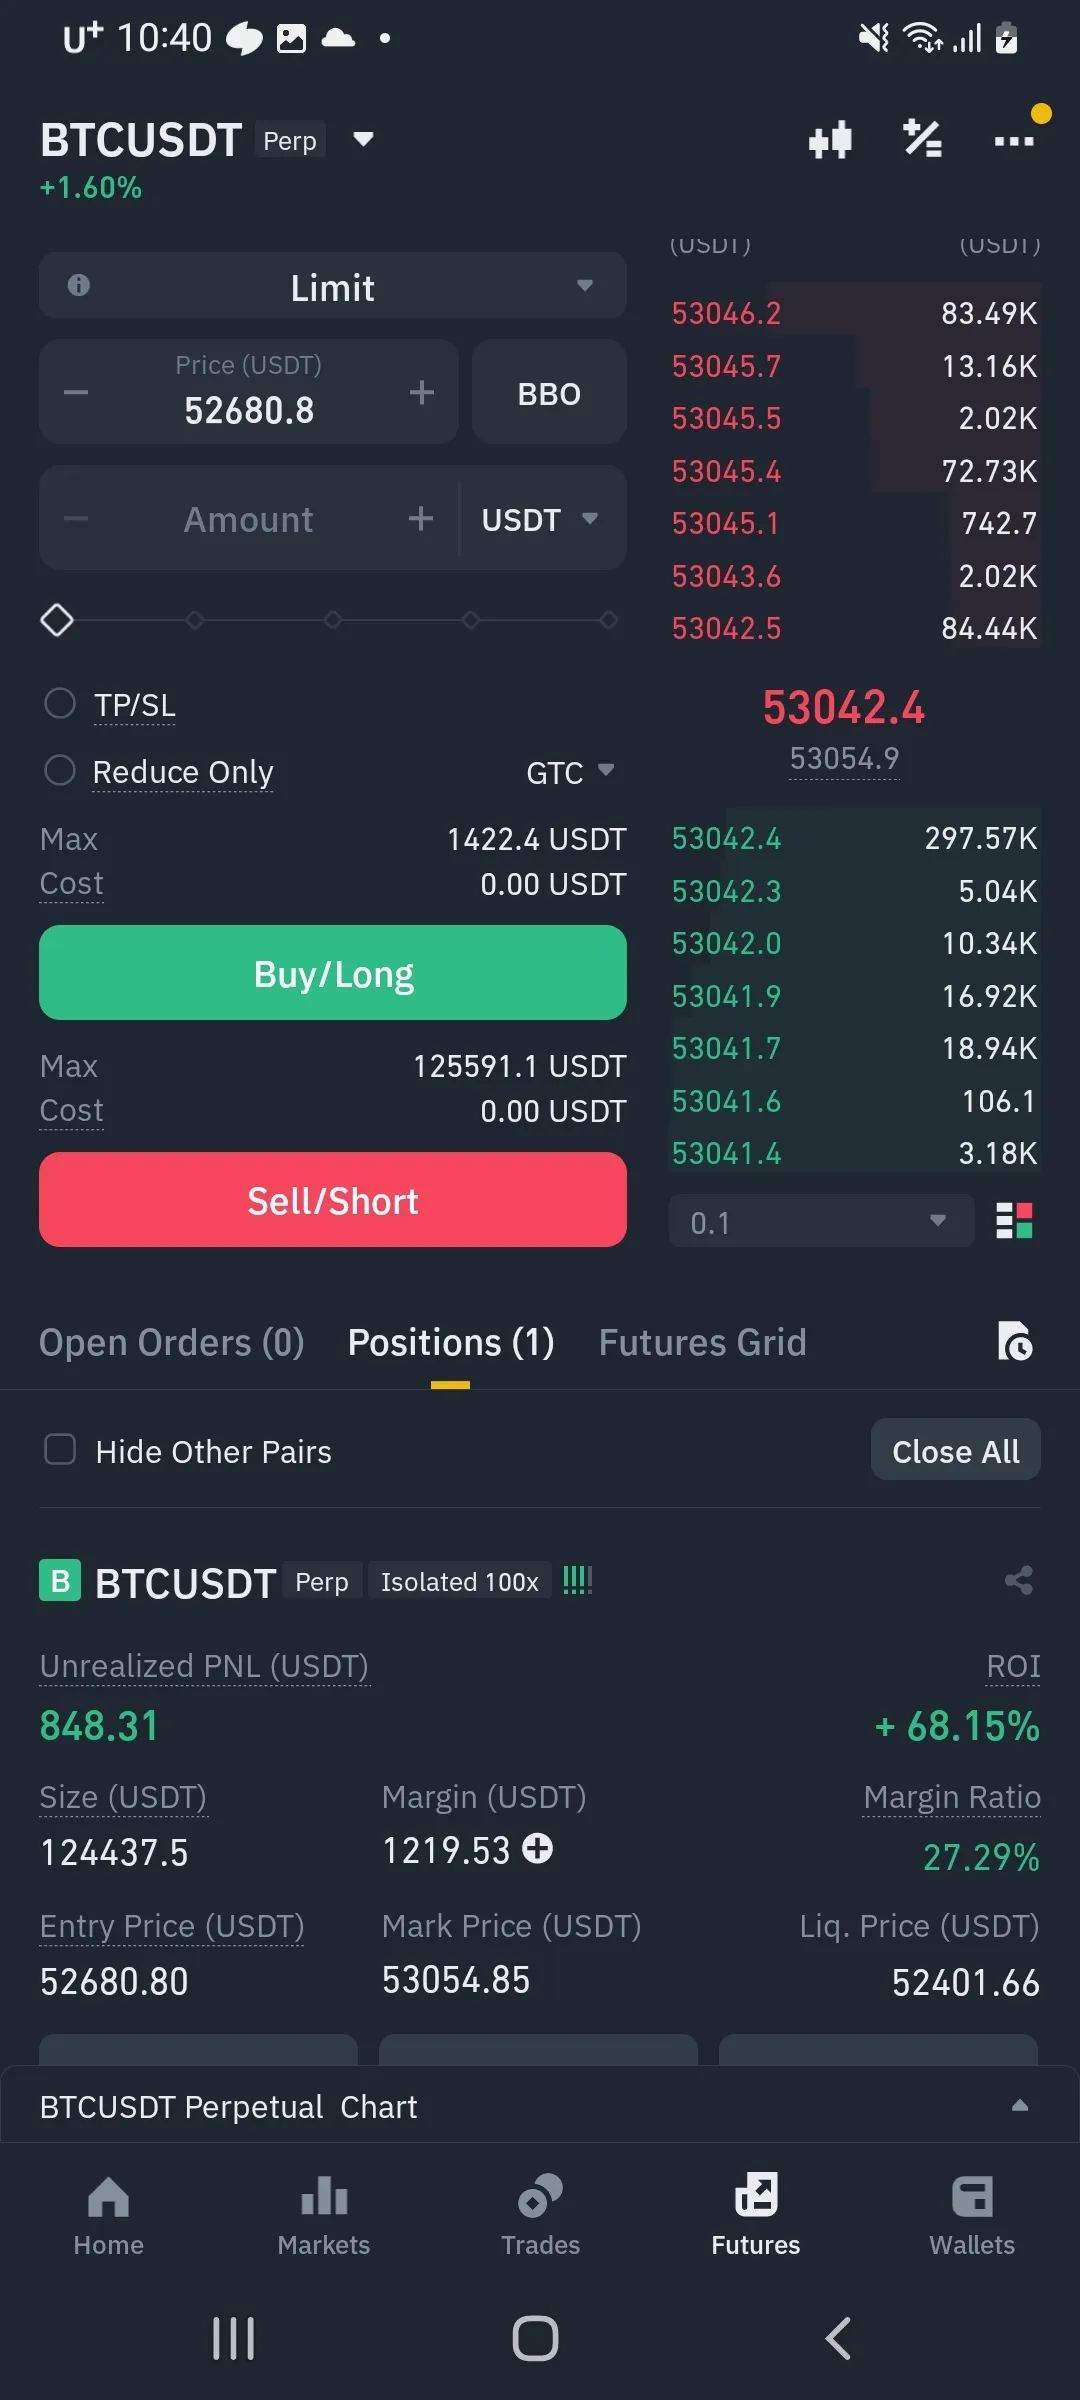Open the Limit order type dropdown
The width and height of the screenshot is (1080, 2400).
pyautogui.click(x=333, y=287)
